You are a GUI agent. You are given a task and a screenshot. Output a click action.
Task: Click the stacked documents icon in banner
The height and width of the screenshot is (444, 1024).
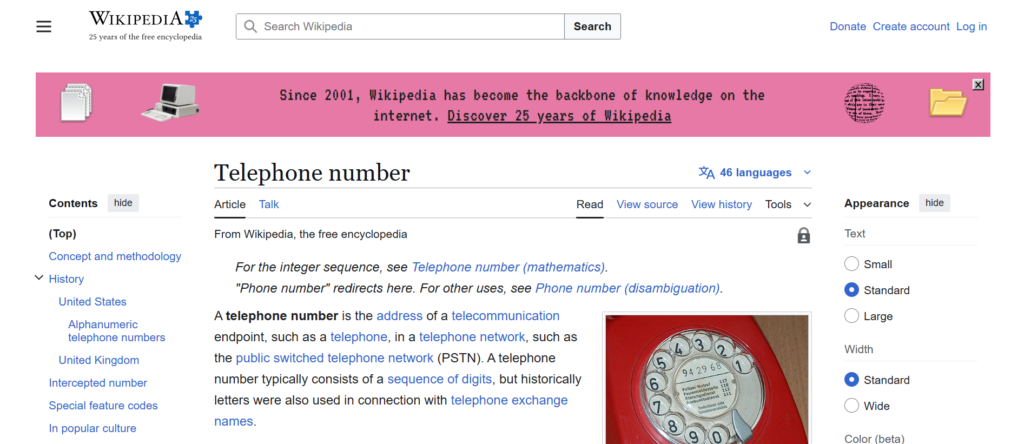tap(77, 102)
